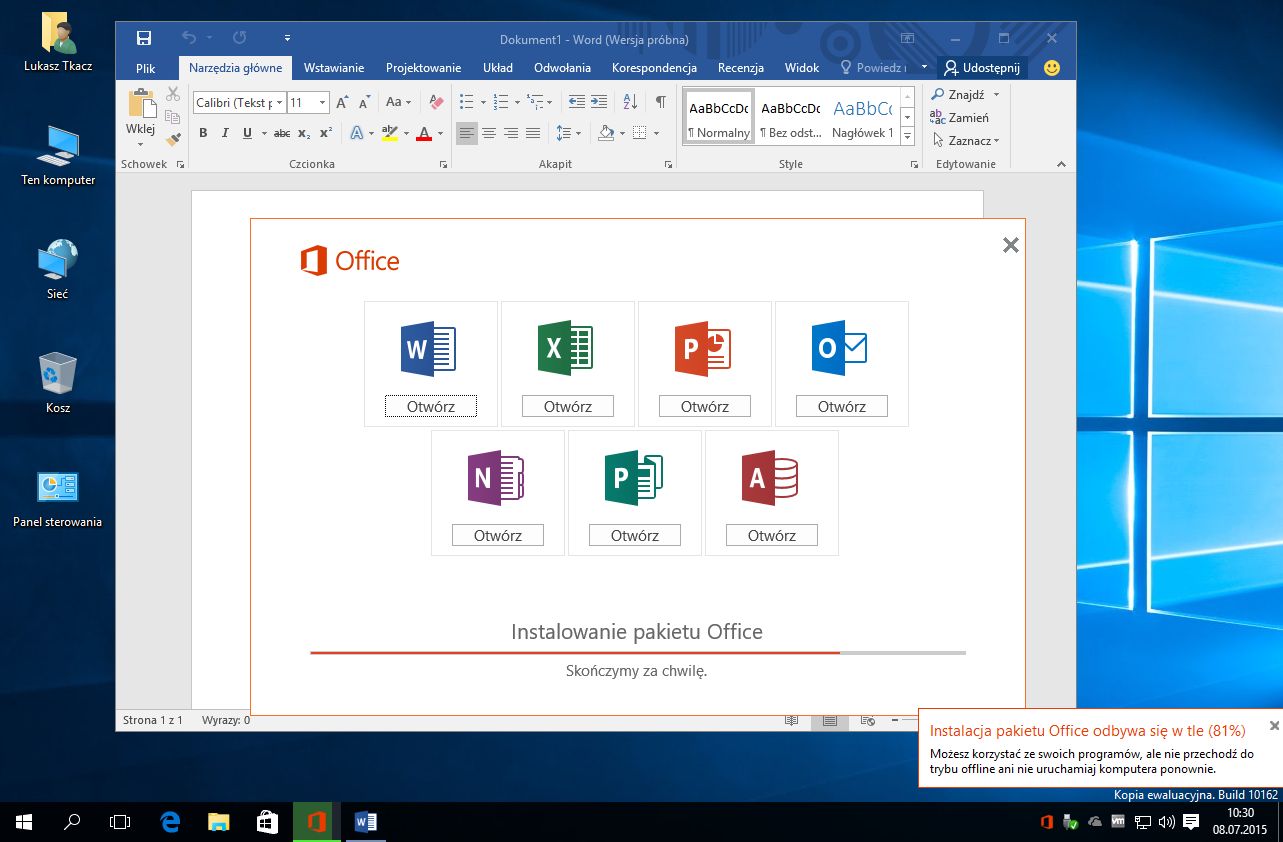Click the Otwórz button under OneNote

498,536
